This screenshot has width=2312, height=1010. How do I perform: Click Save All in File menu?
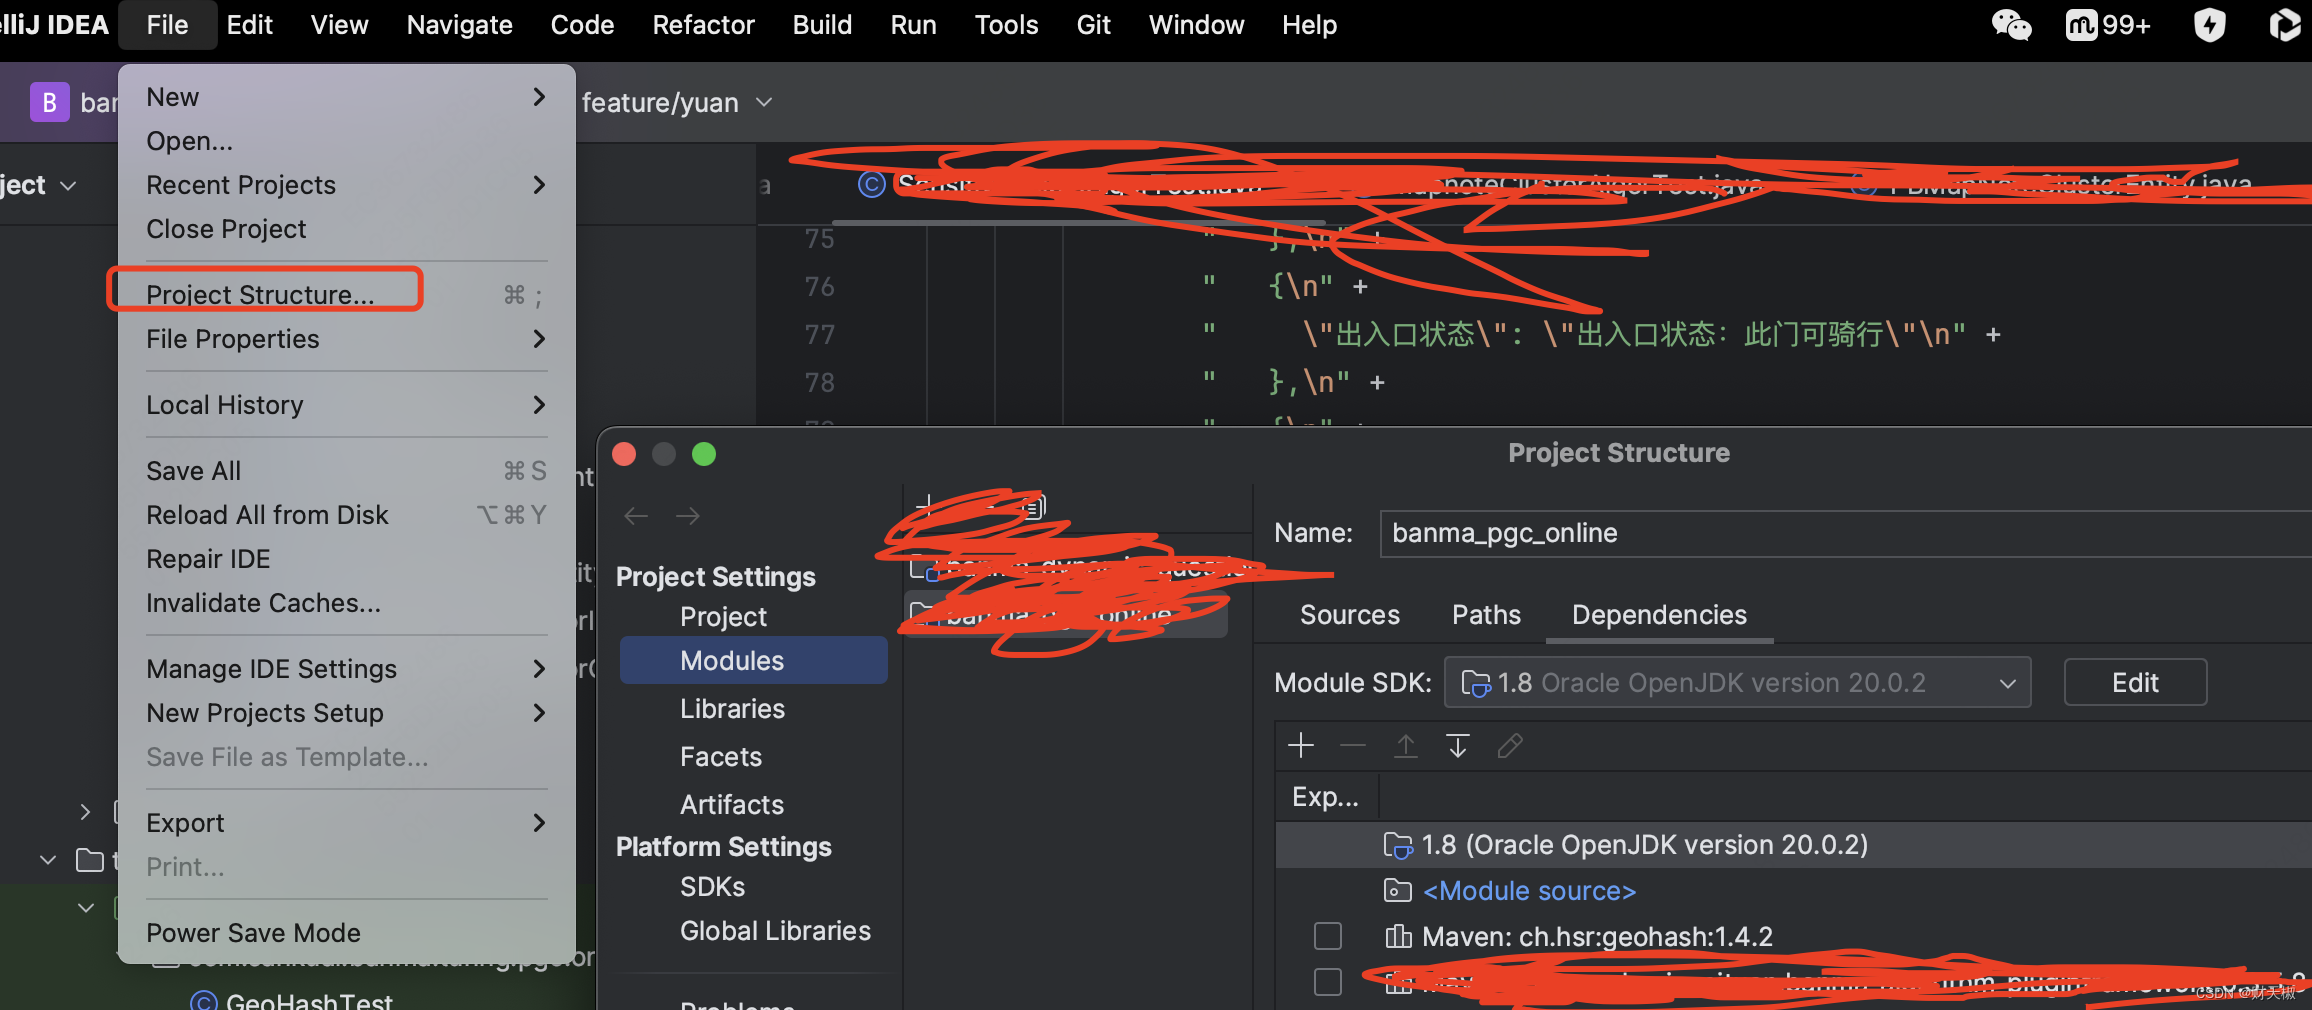click(x=346, y=471)
